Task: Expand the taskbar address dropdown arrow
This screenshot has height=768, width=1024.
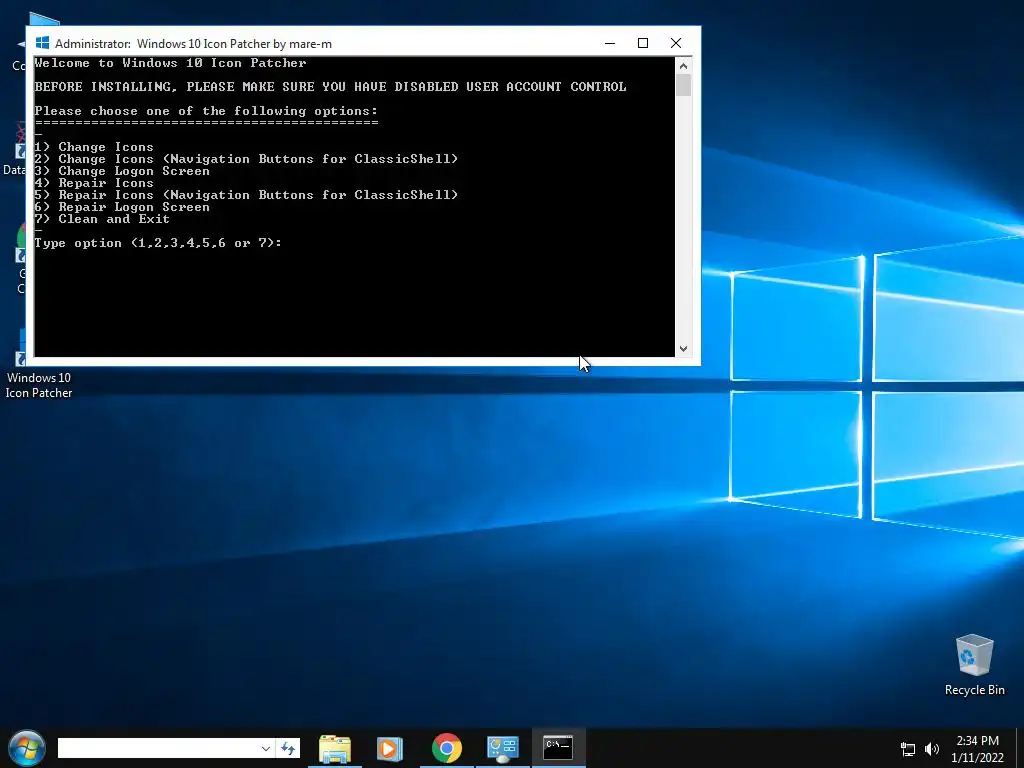Action: (x=265, y=748)
